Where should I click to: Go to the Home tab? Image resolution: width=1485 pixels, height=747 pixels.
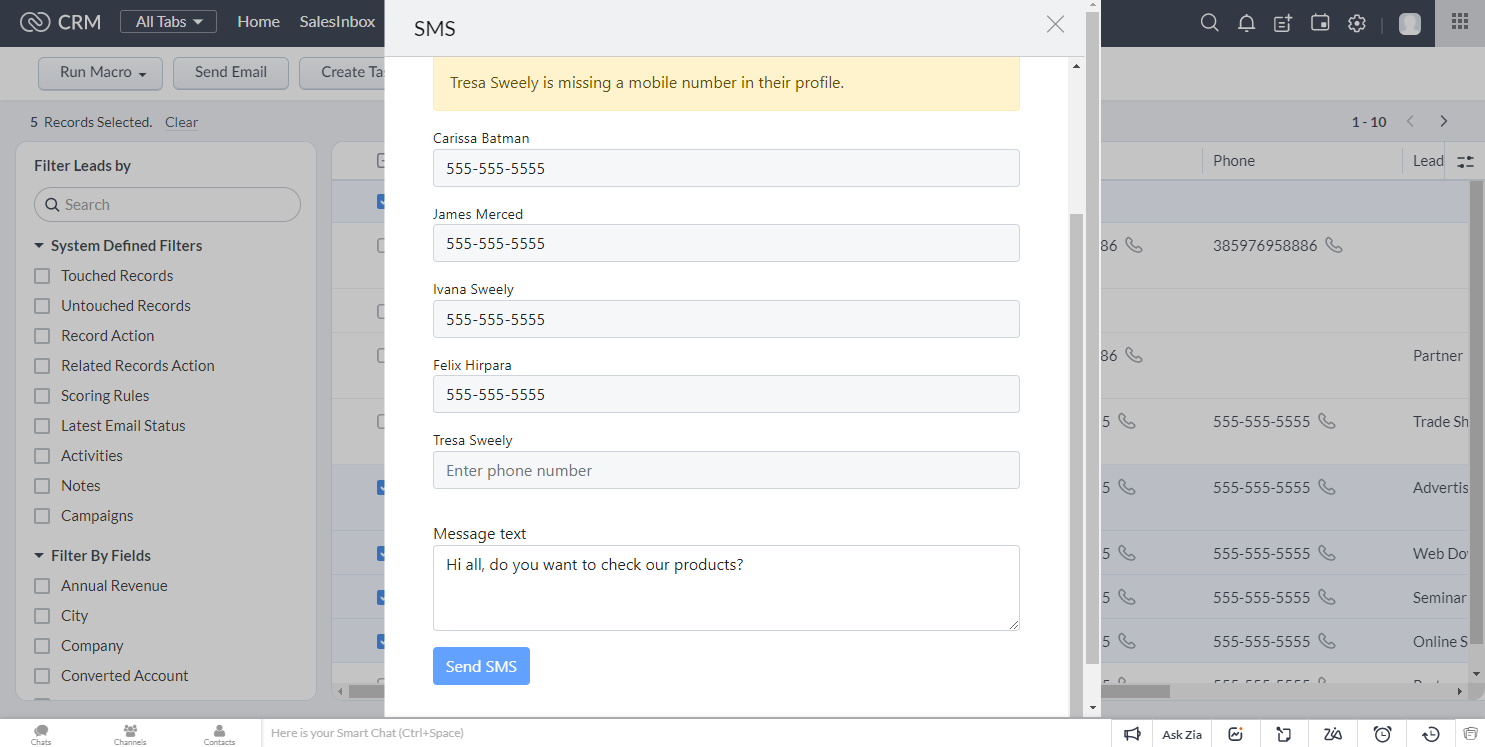point(258,22)
